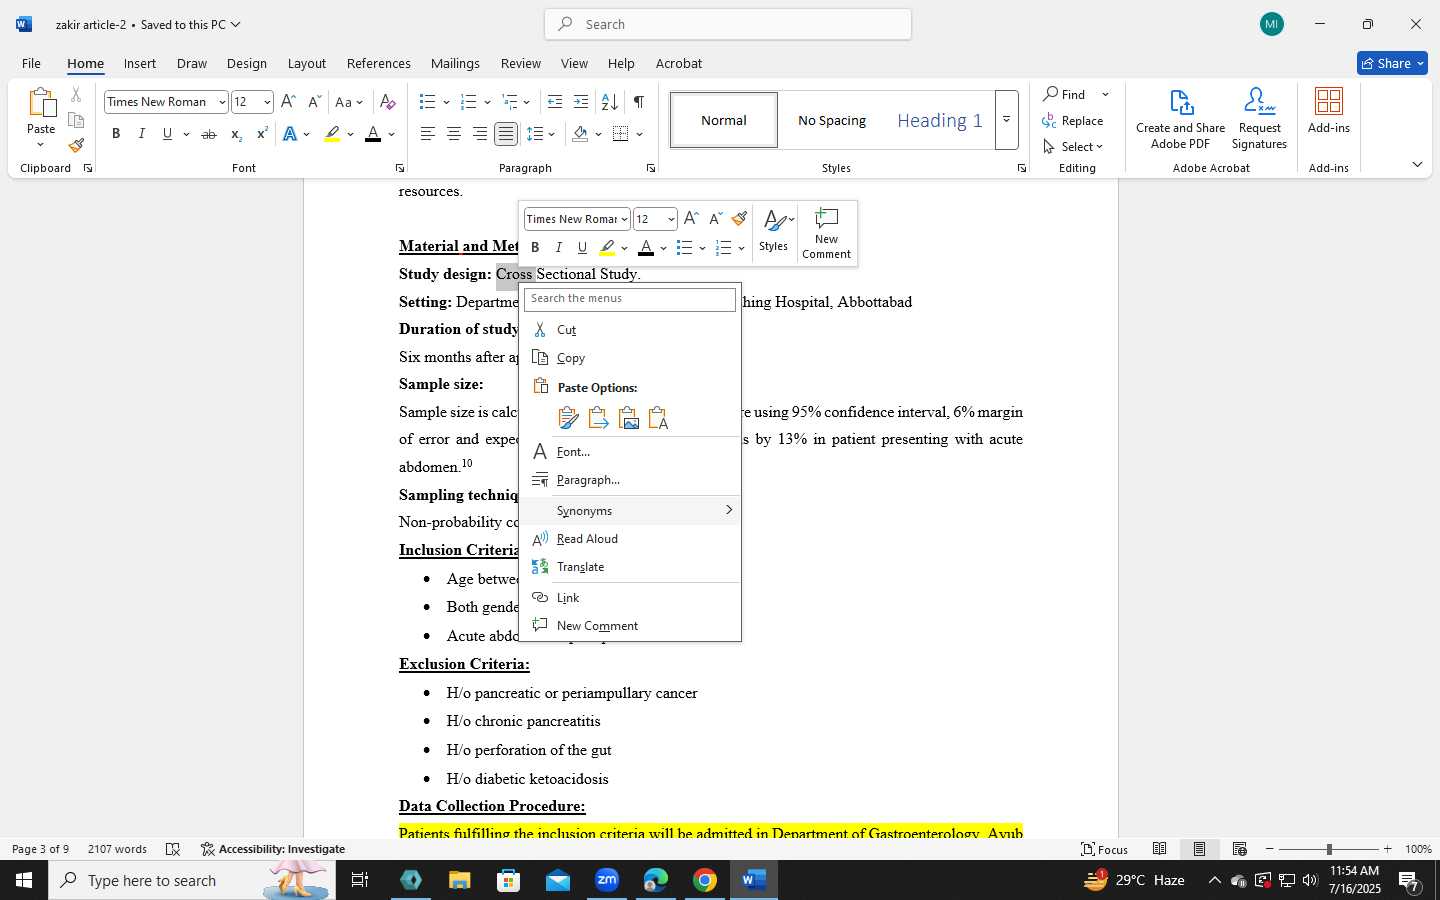Toggle Italic in the ribbon
The image size is (1440, 900).
[141, 134]
